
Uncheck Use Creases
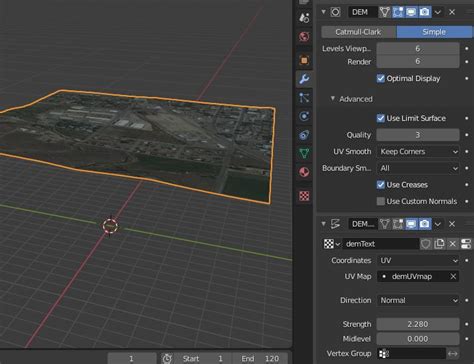click(381, 185)
